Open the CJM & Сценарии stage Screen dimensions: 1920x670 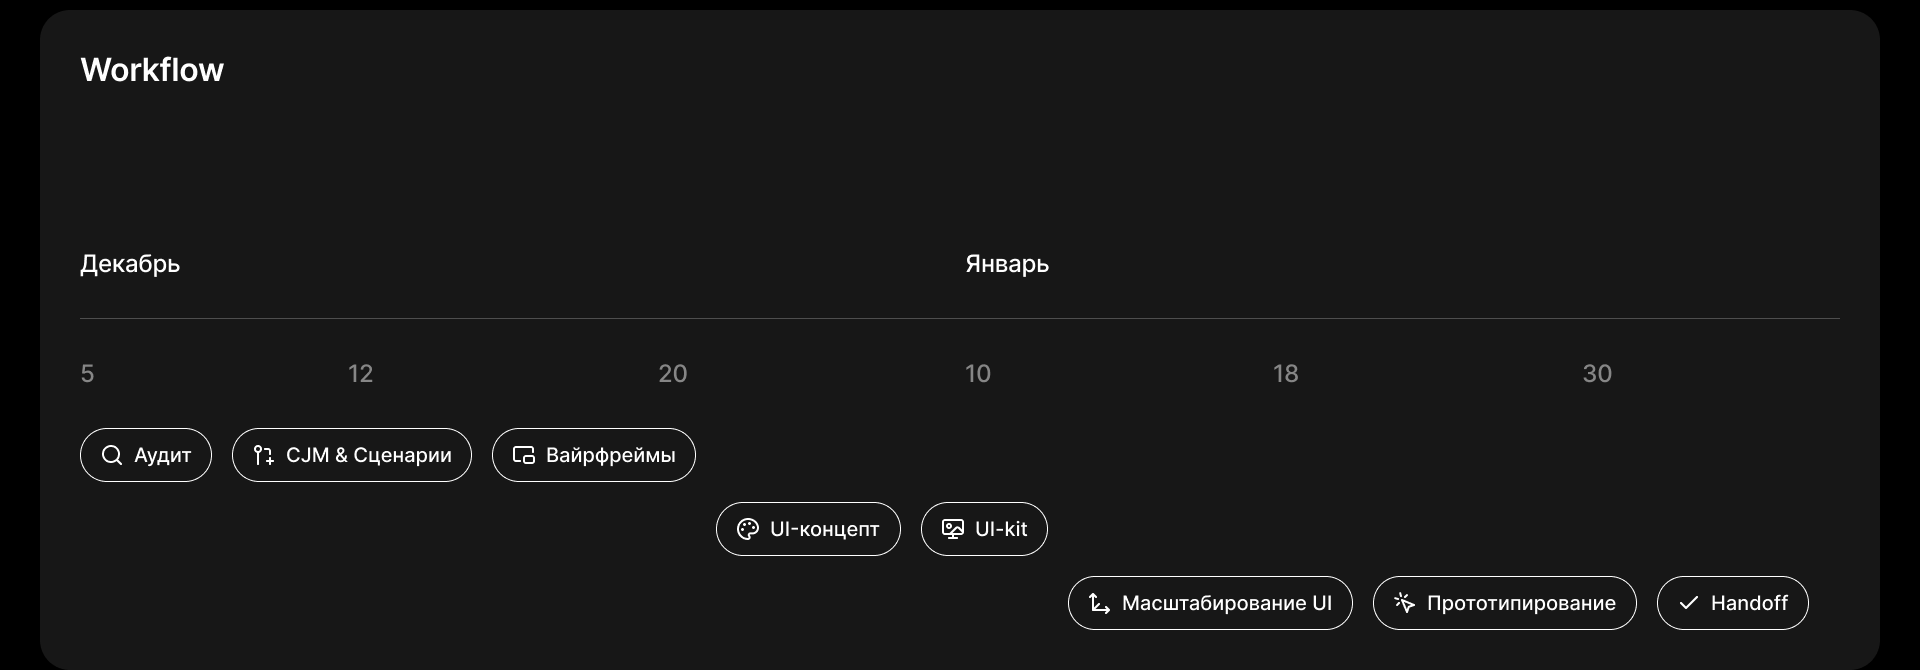(351, 455)
